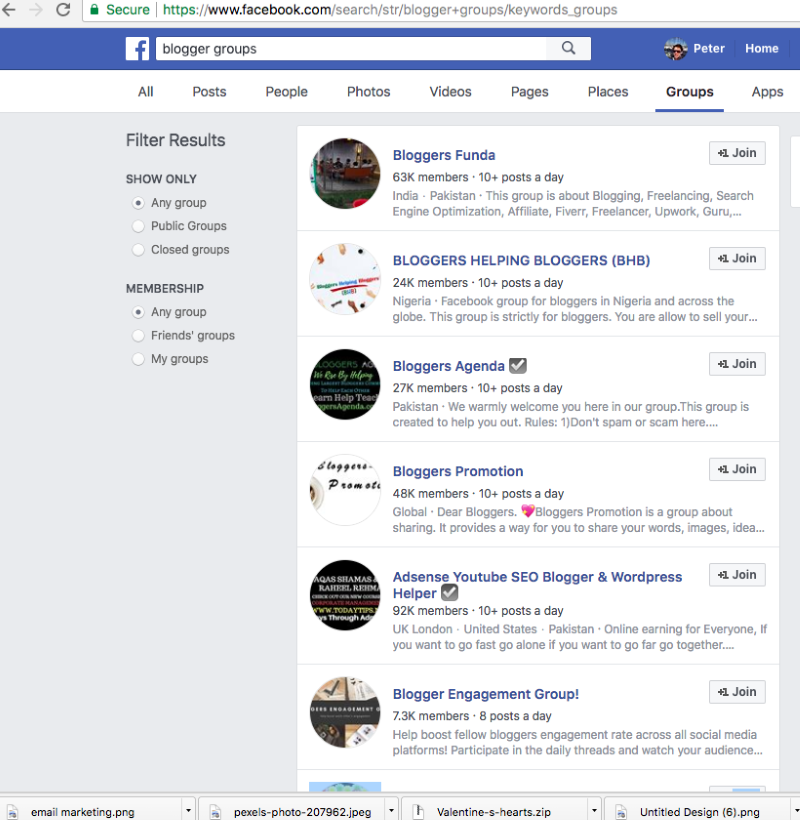Viewport: 800px width, 820px height.
Task: Click Peter profile name in header
Action: 709,49
